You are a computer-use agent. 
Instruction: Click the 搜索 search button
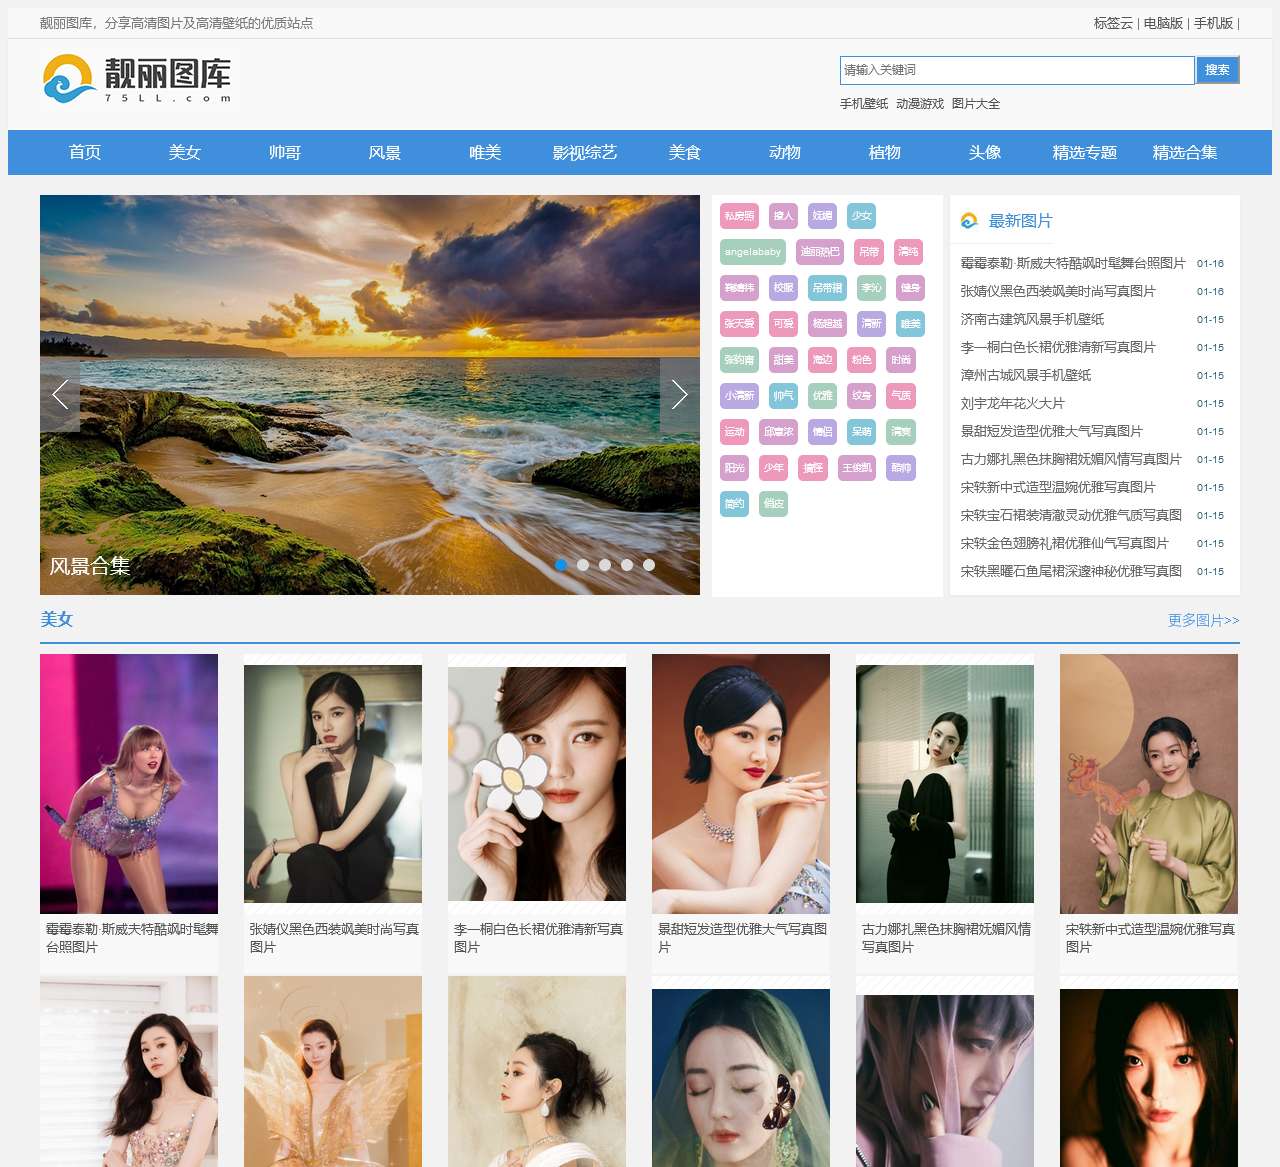point(1217,70)
